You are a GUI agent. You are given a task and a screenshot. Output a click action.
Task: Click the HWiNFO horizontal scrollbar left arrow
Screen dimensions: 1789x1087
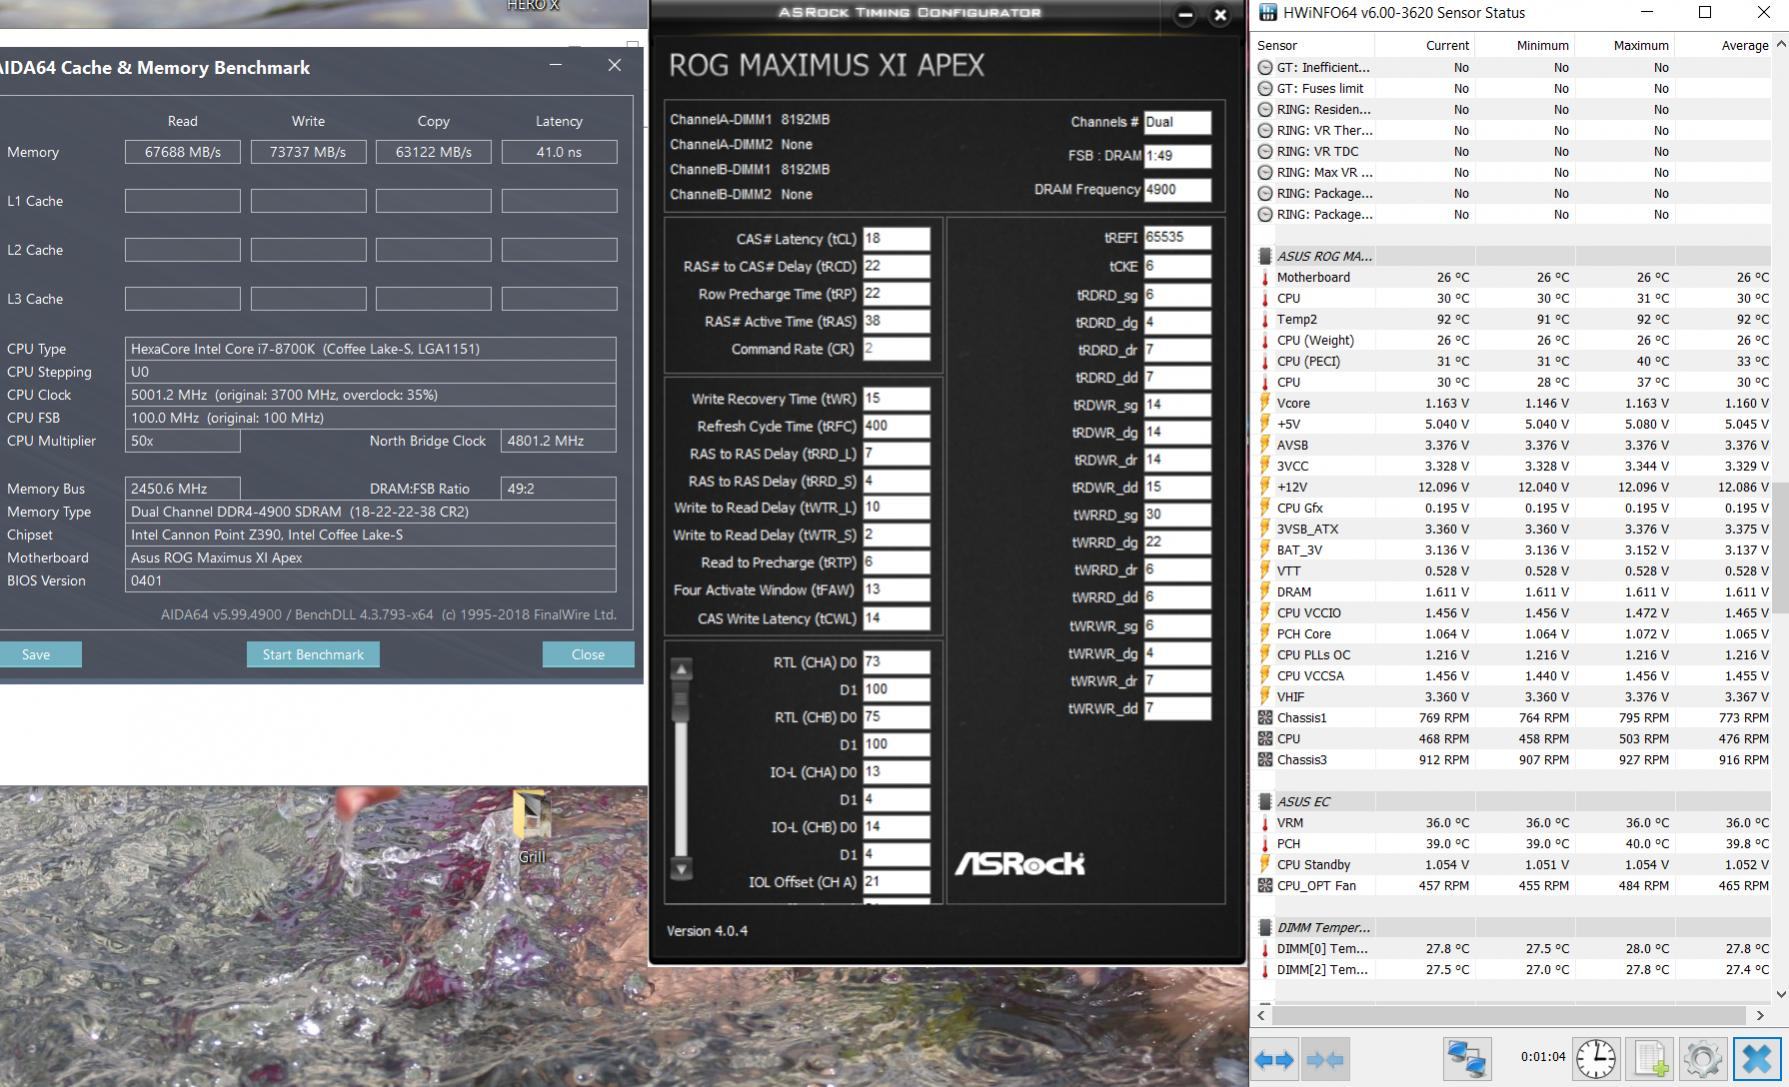(x=1262, y=1015)
